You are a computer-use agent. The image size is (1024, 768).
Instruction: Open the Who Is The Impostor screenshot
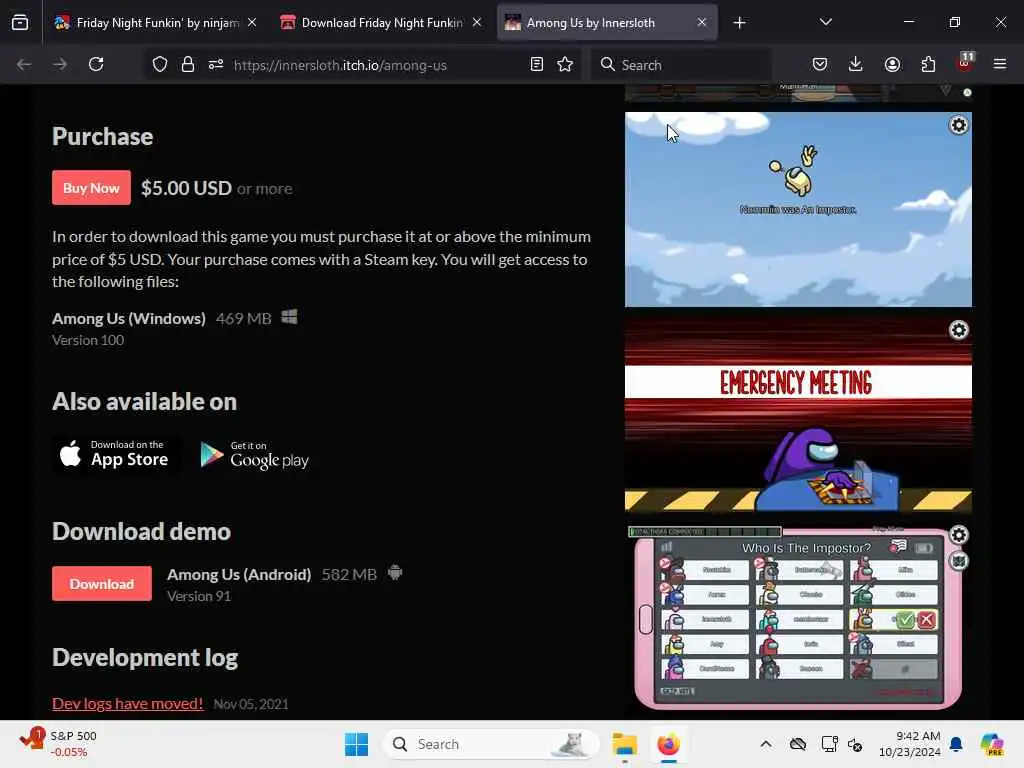[798, 617]
